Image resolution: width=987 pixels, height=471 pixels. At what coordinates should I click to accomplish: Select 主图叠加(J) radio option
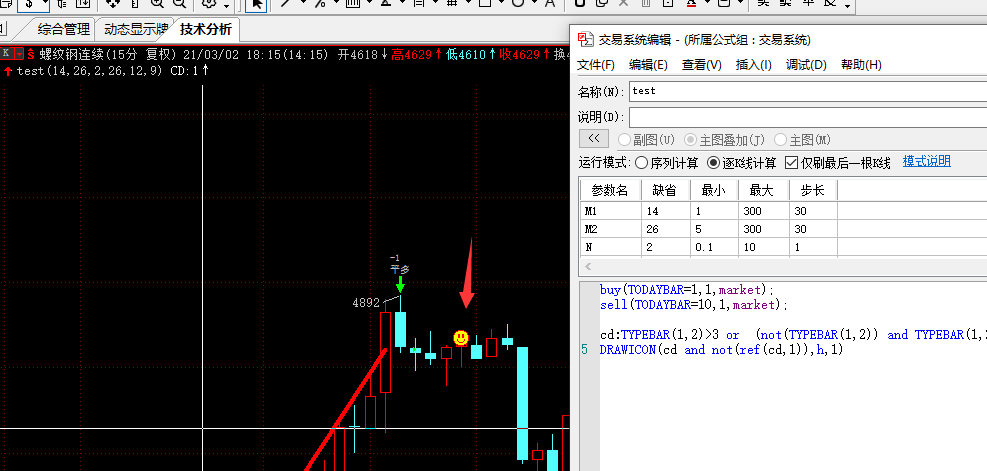click(726, 140)
